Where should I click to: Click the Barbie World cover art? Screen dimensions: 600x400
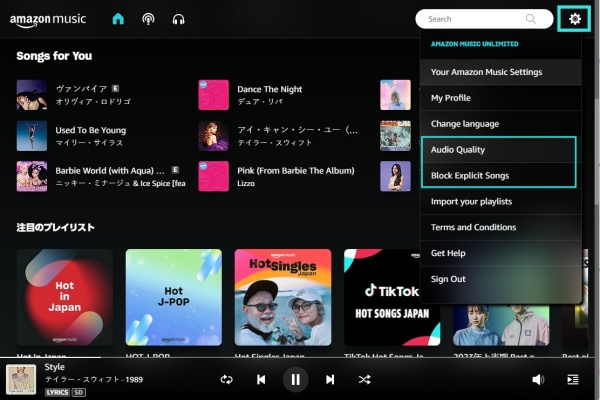pyautogui.click(x=32, y=176)
